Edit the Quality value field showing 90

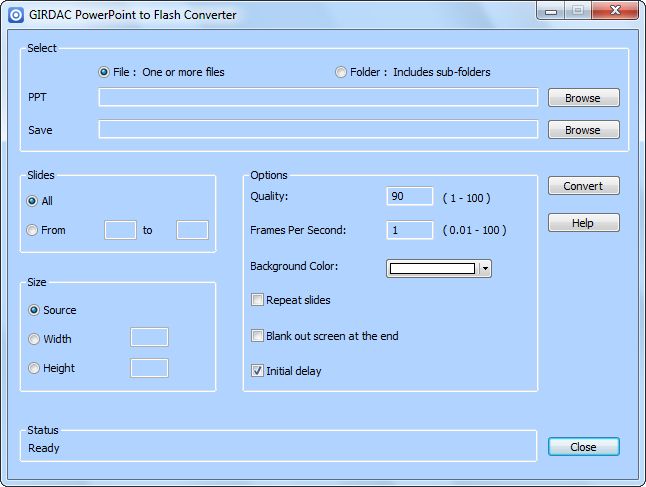[x=410, y=196]
